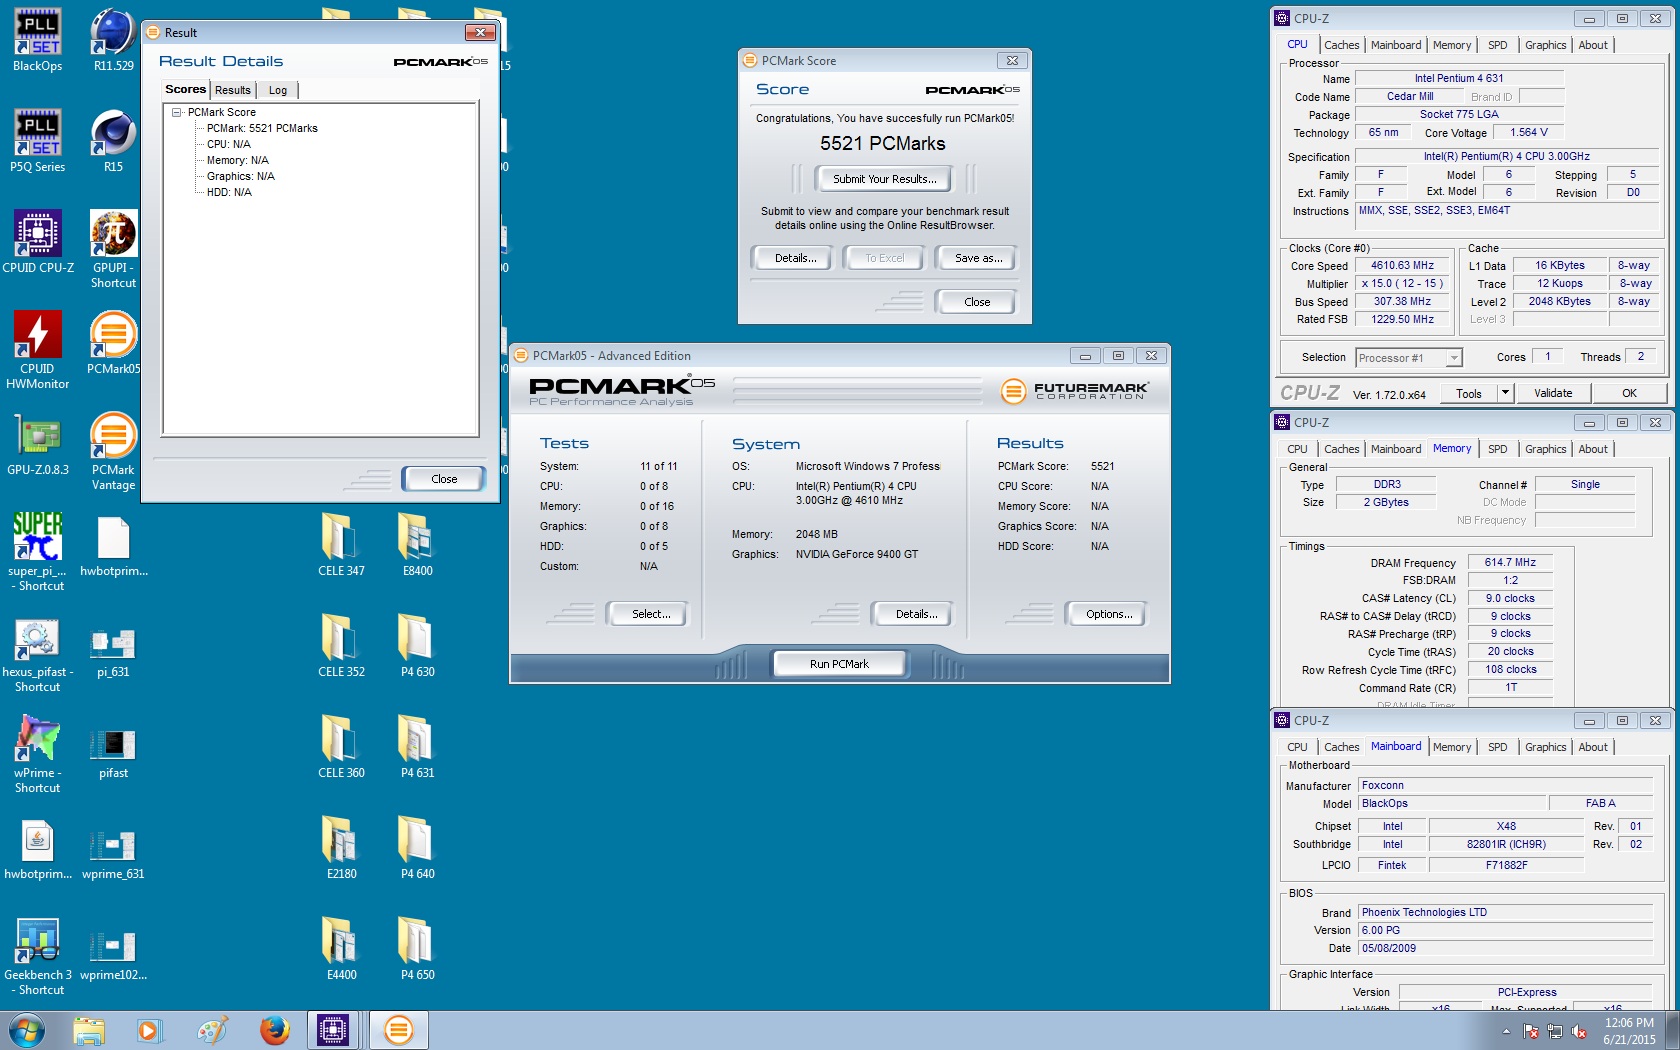Open the wPrime Shortcut desktop icon
The image size is (1680, 1050).
coord(38,755)
